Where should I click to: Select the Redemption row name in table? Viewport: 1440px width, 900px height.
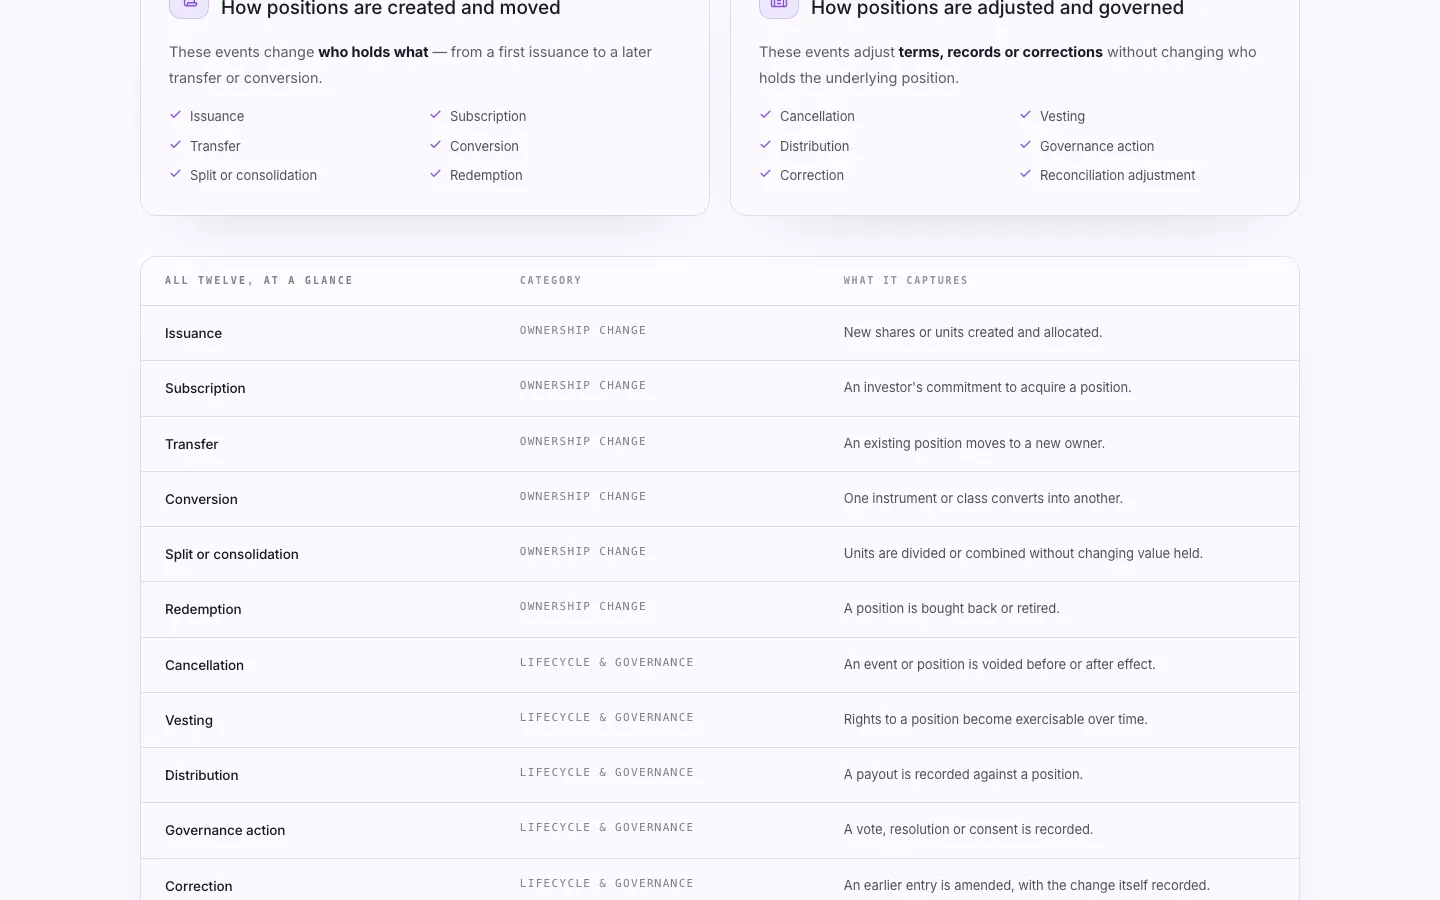point(203,609)
